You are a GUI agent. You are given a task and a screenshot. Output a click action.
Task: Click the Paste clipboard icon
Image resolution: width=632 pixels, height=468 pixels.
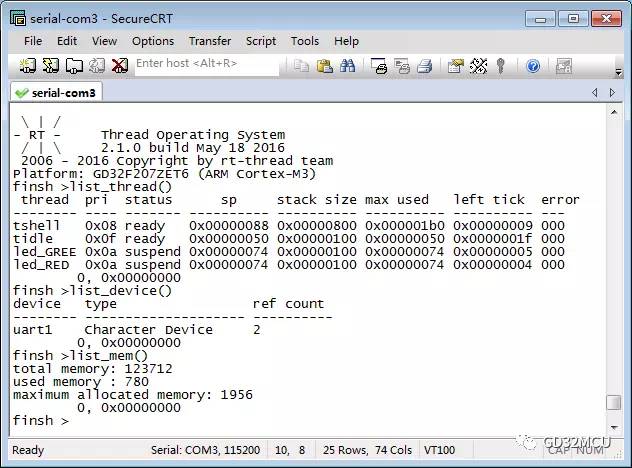tap(324, 66)
